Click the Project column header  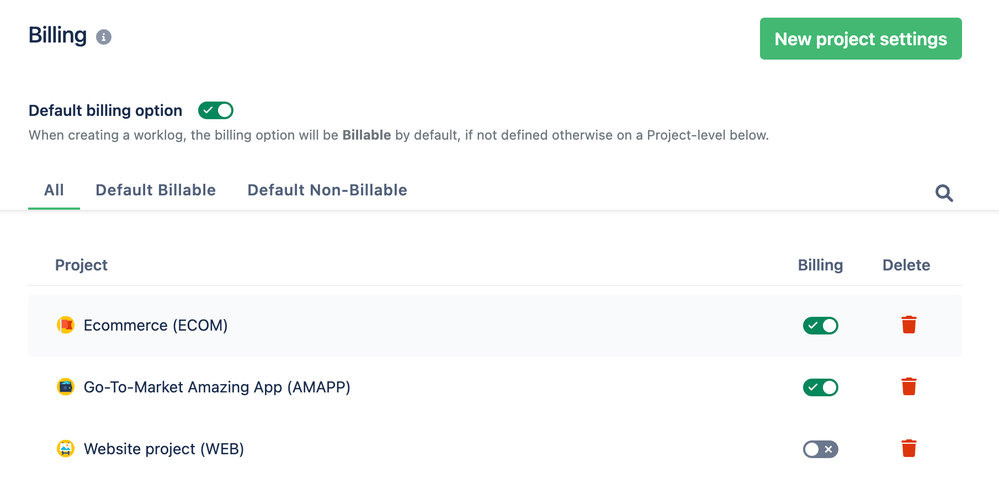81,265
